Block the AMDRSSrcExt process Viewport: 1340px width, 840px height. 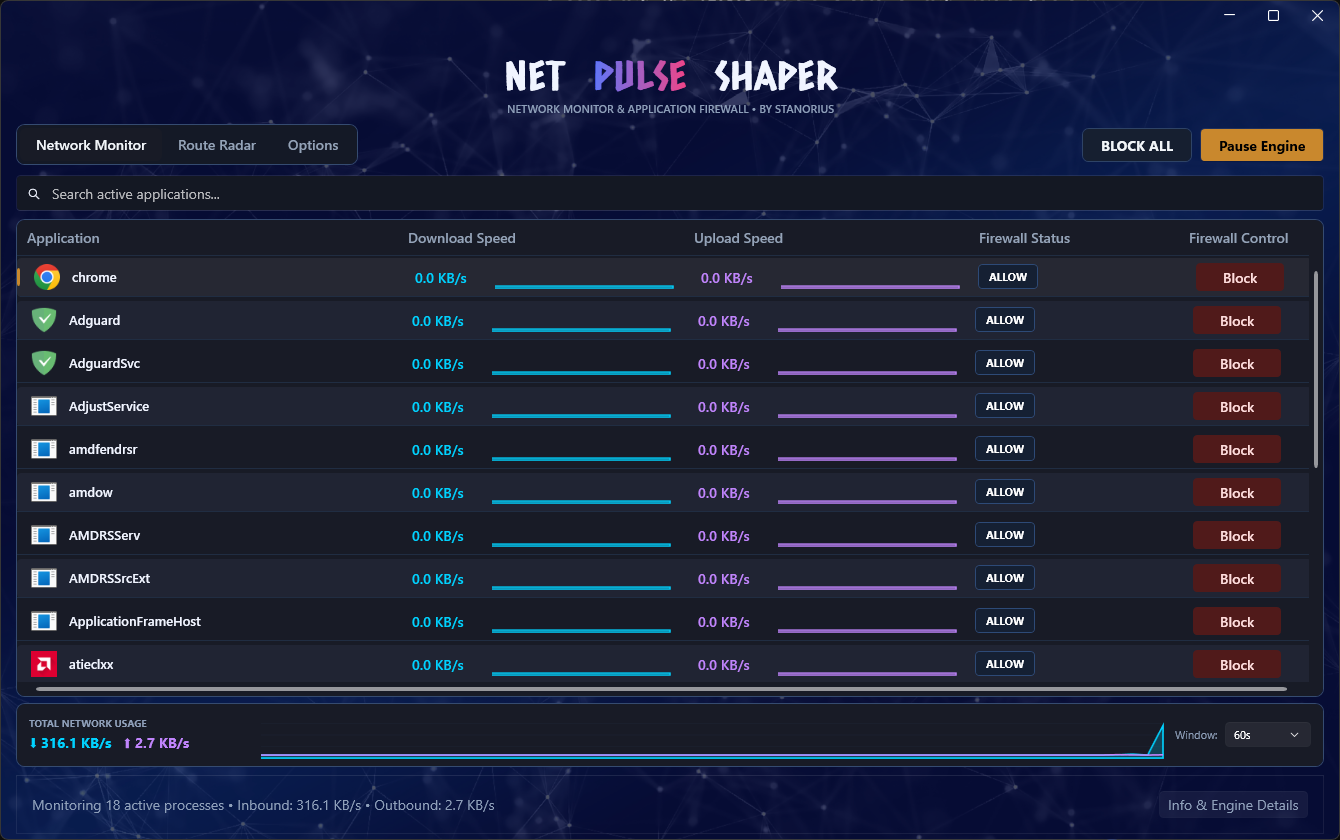coord(1237,579)
